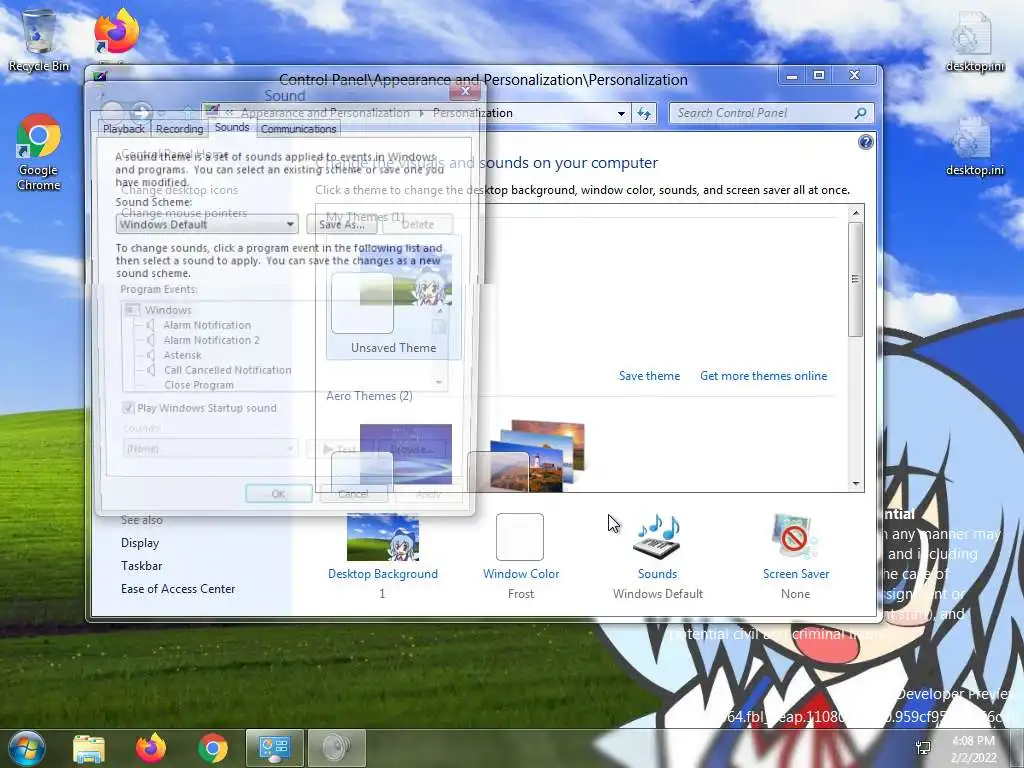Select Alarm Notification 2 program event
Screen dimensions: 1024x768
(x=211, y=340)
